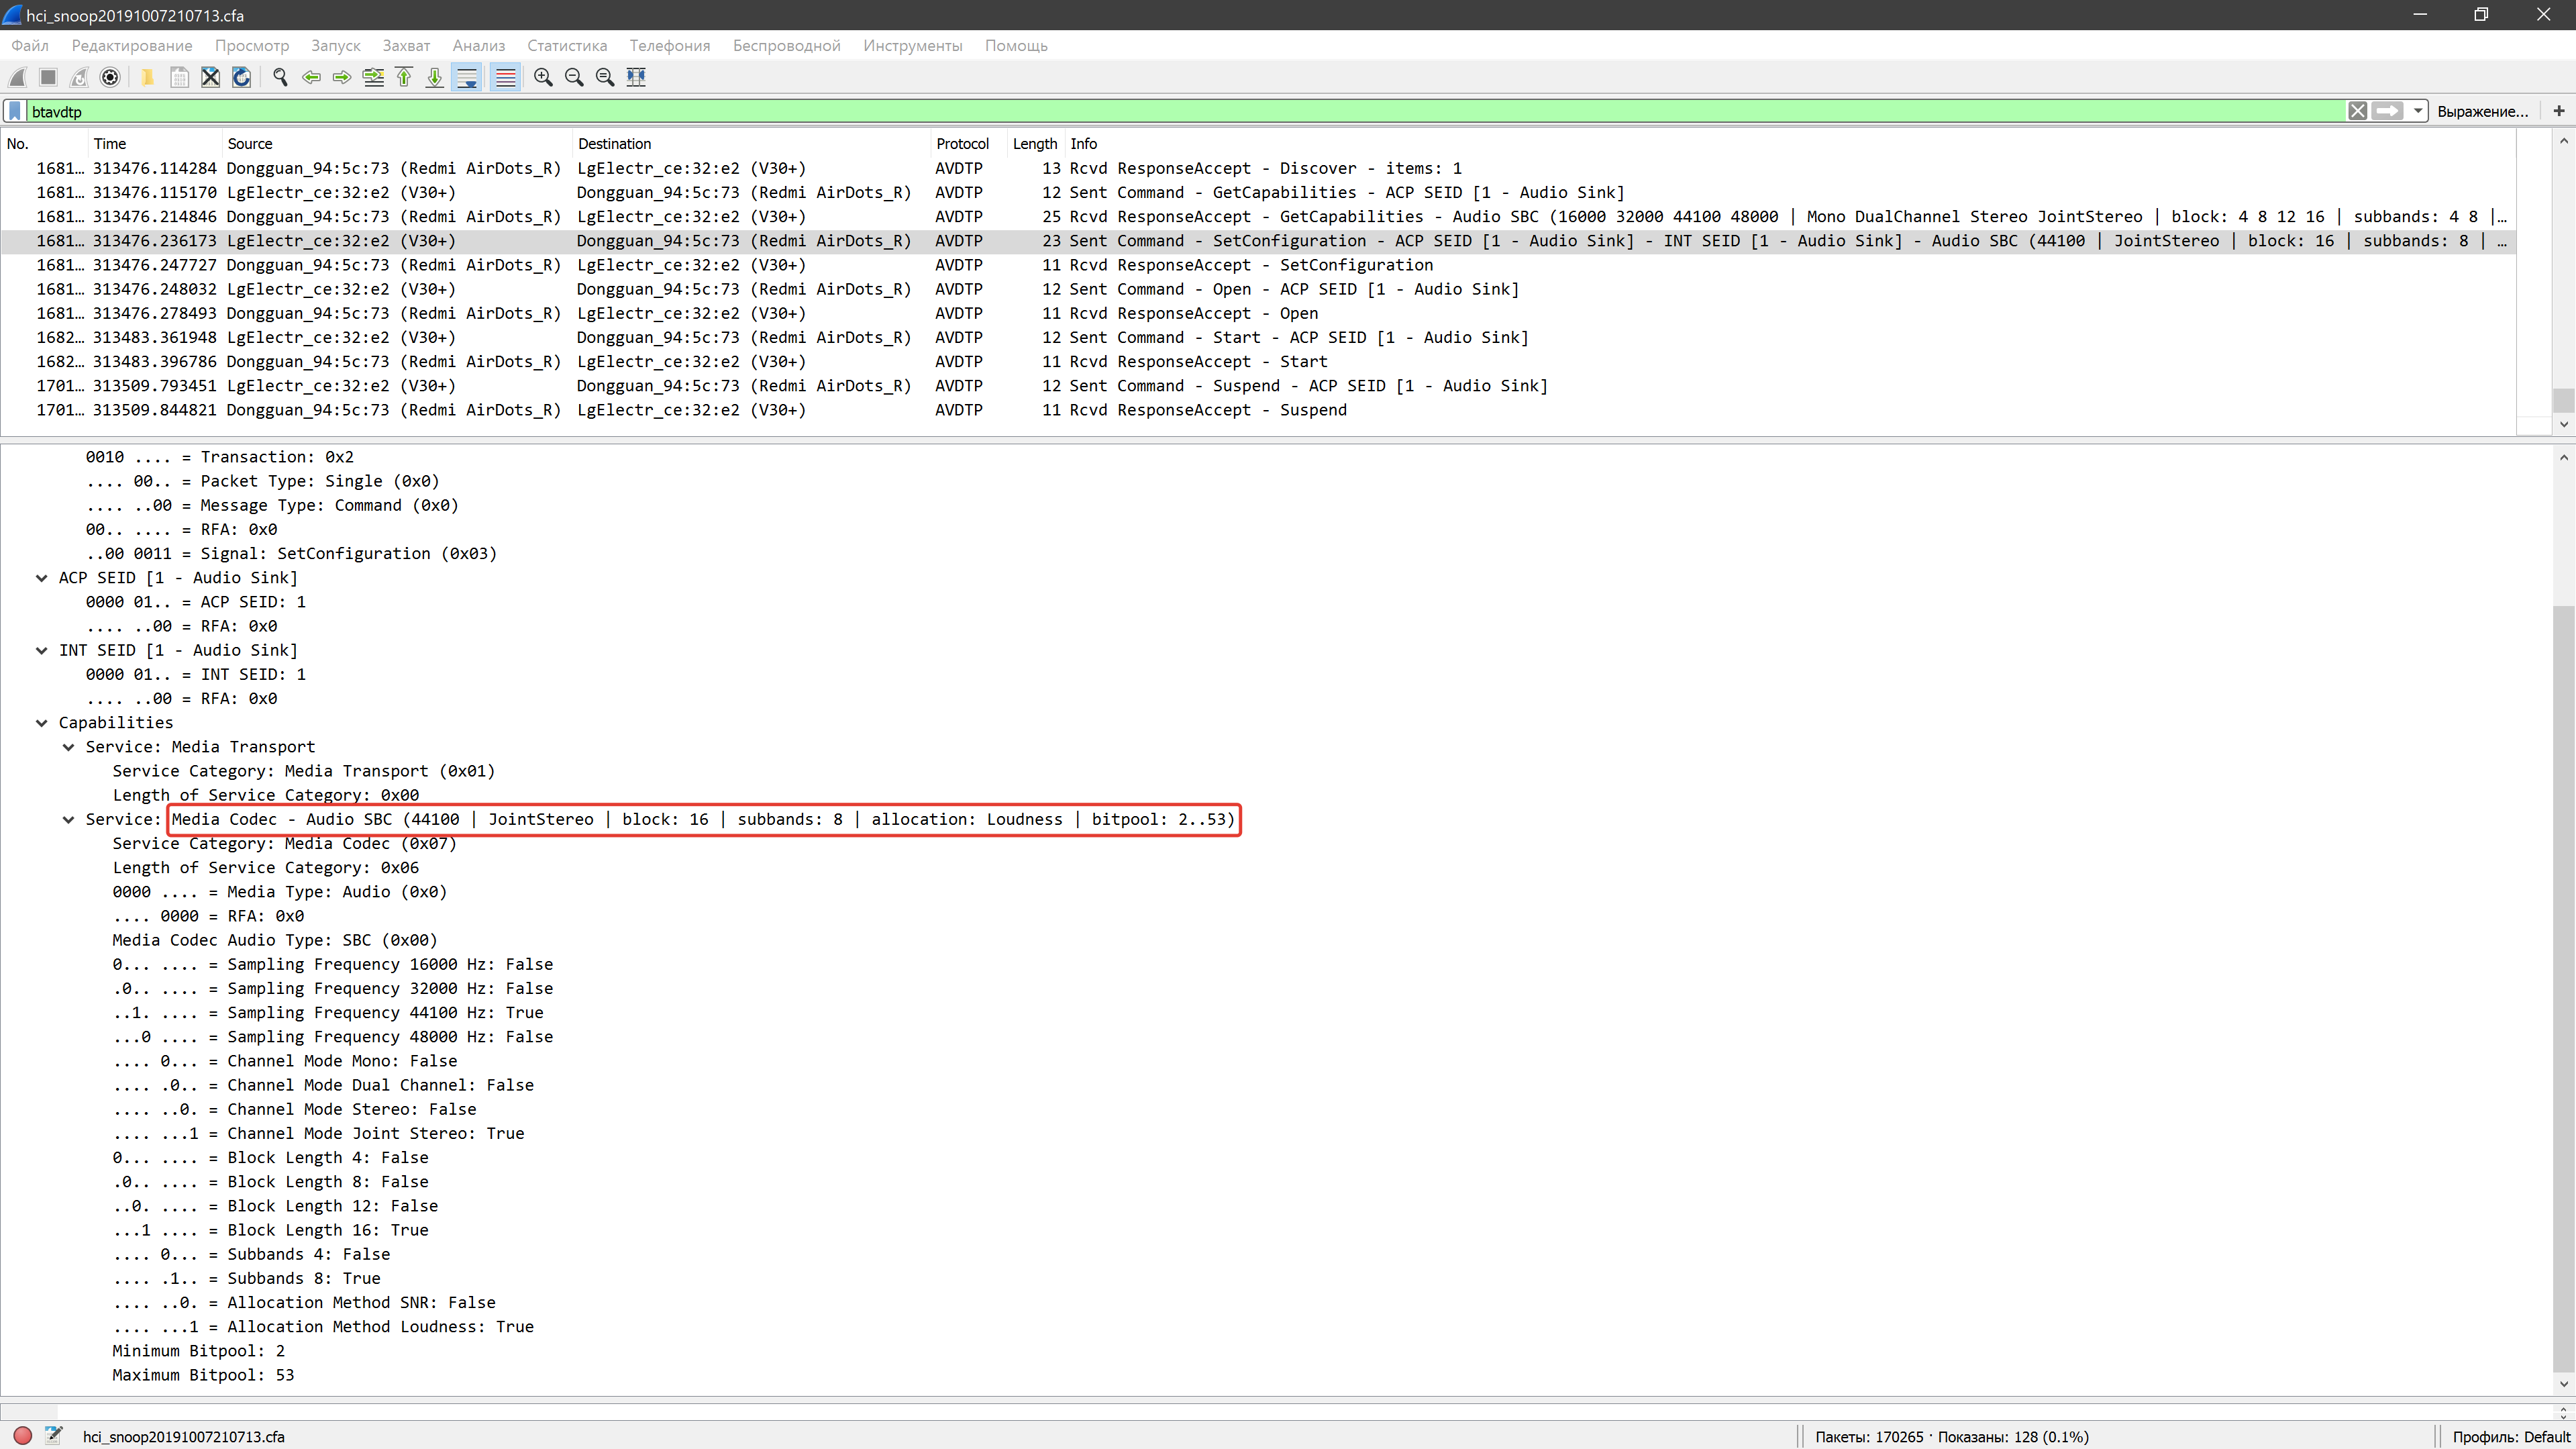The width and height of the screenshot is (2576, 1449).
Task: Clear the display filter with X button
Action: [2357, 111]
